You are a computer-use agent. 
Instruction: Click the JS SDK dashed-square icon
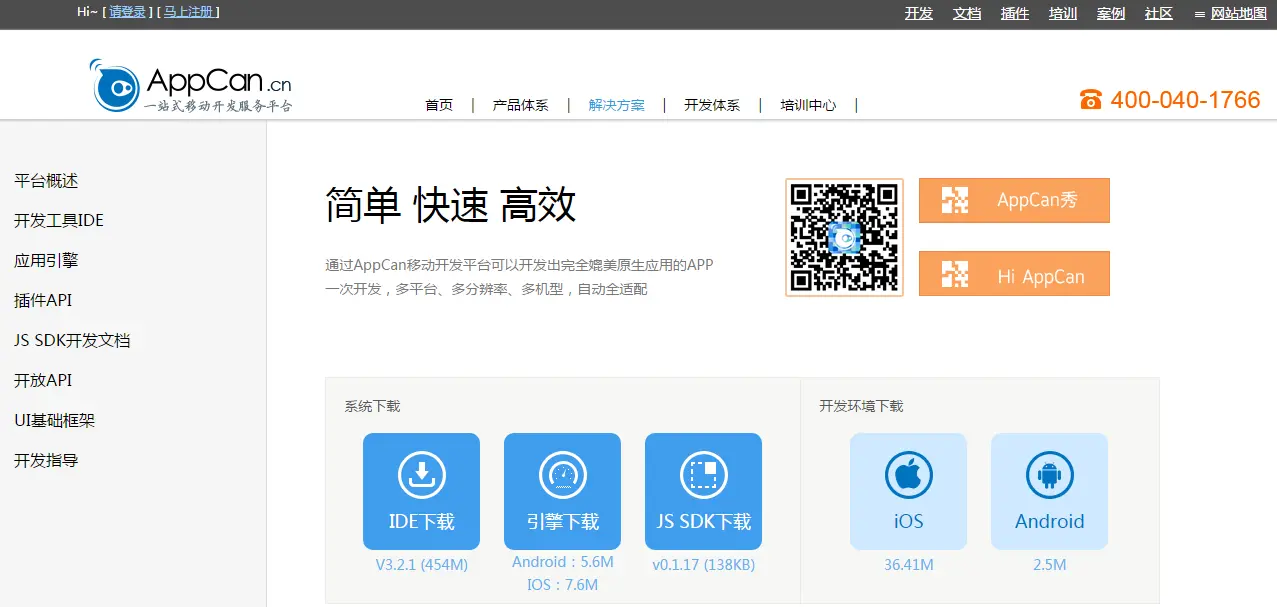click(x=704, y=475)
